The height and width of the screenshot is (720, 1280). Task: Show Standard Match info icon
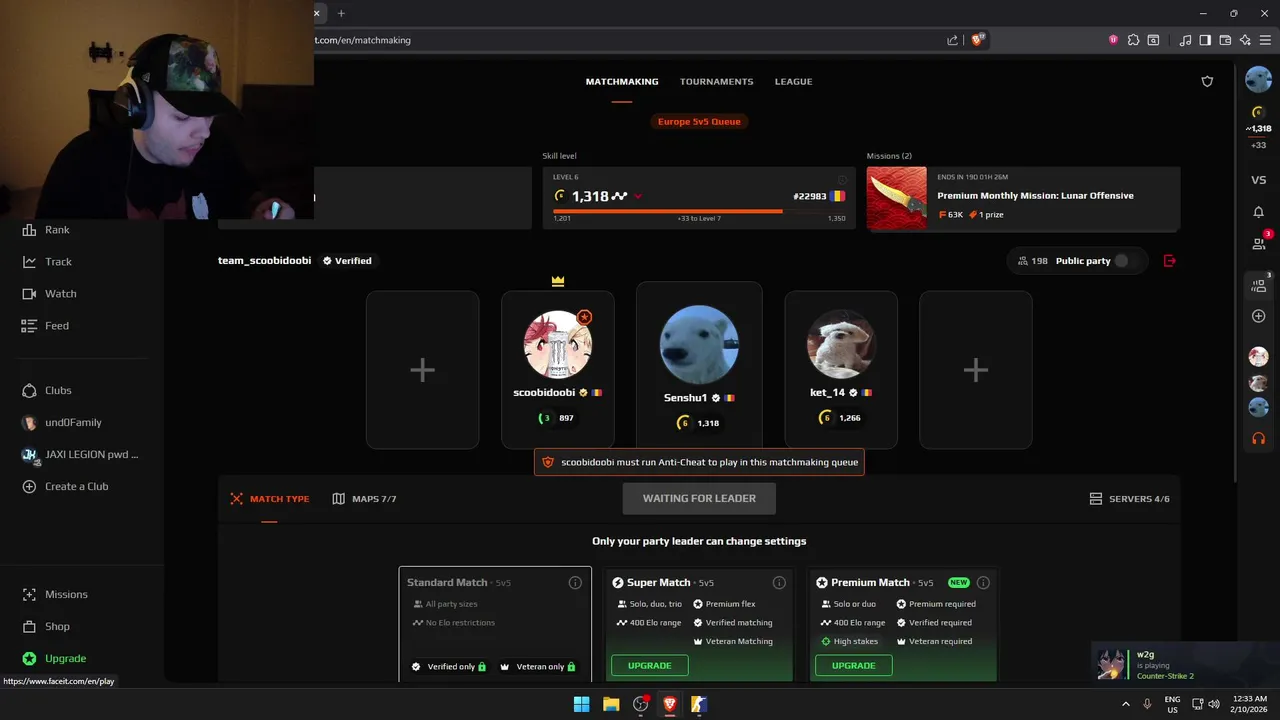tap(575, 583)
